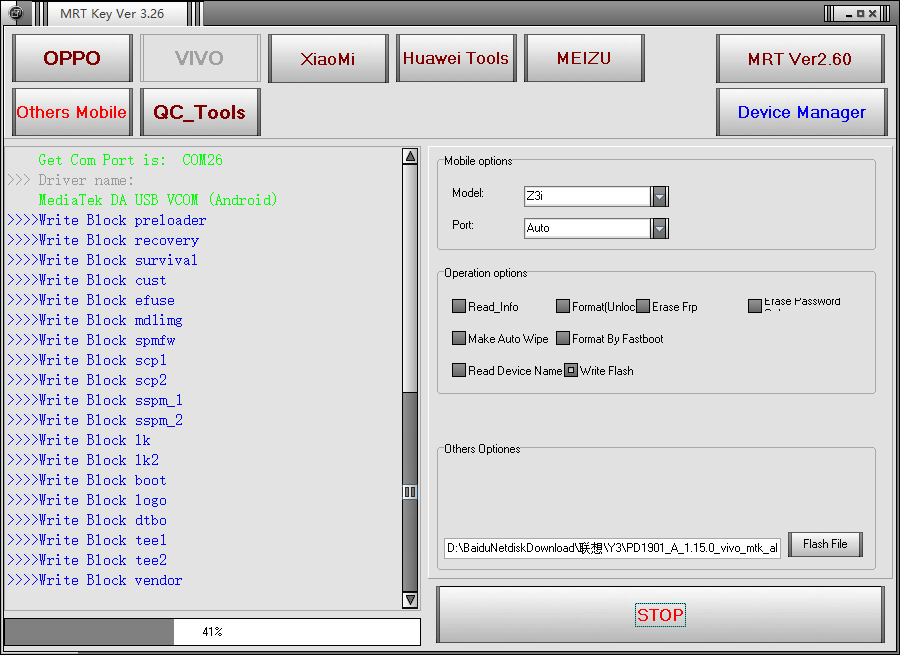Viewport: 900px width, 655px height.
Task: Click 'Write Block recovery' log line
Action: [103, 241]
